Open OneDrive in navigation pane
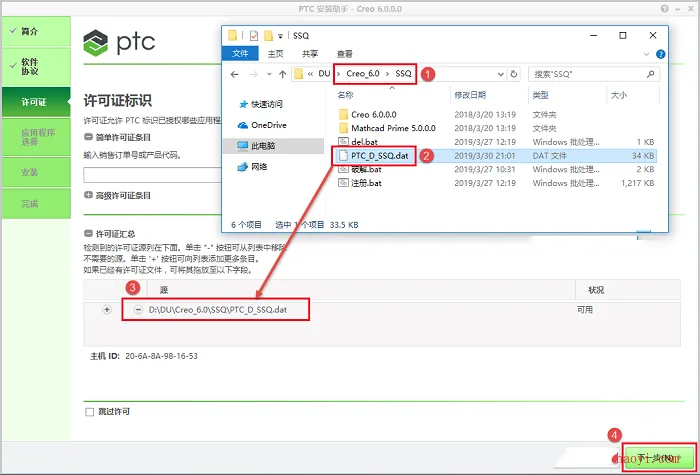 pyautogui.click(x=262, y=125)
